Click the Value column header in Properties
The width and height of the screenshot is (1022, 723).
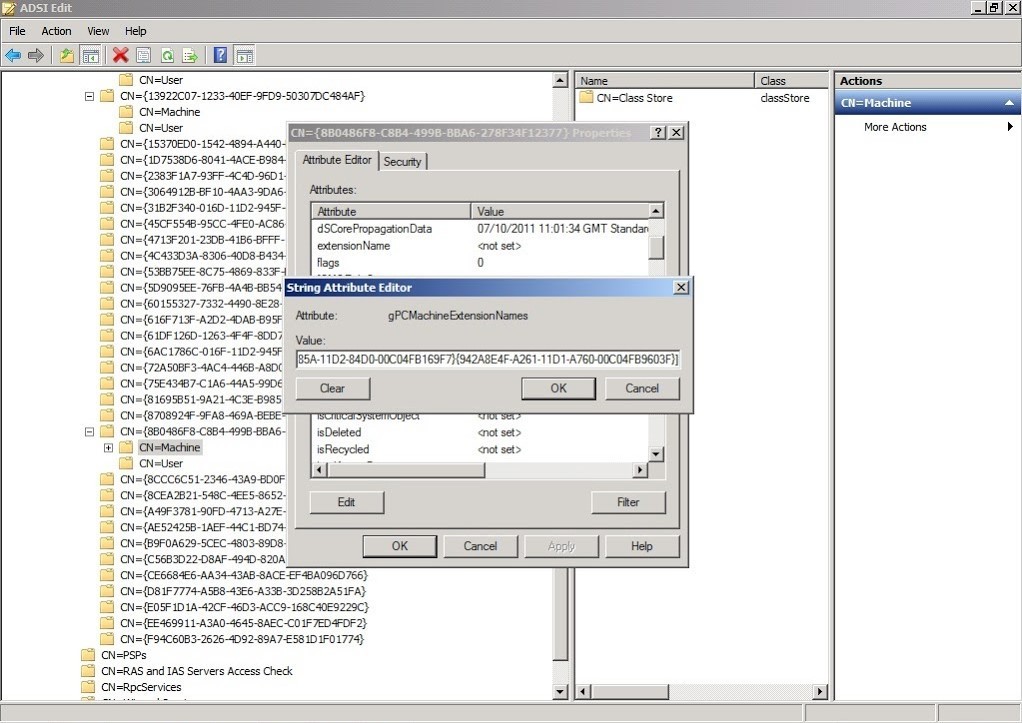[x=560, y=211]
